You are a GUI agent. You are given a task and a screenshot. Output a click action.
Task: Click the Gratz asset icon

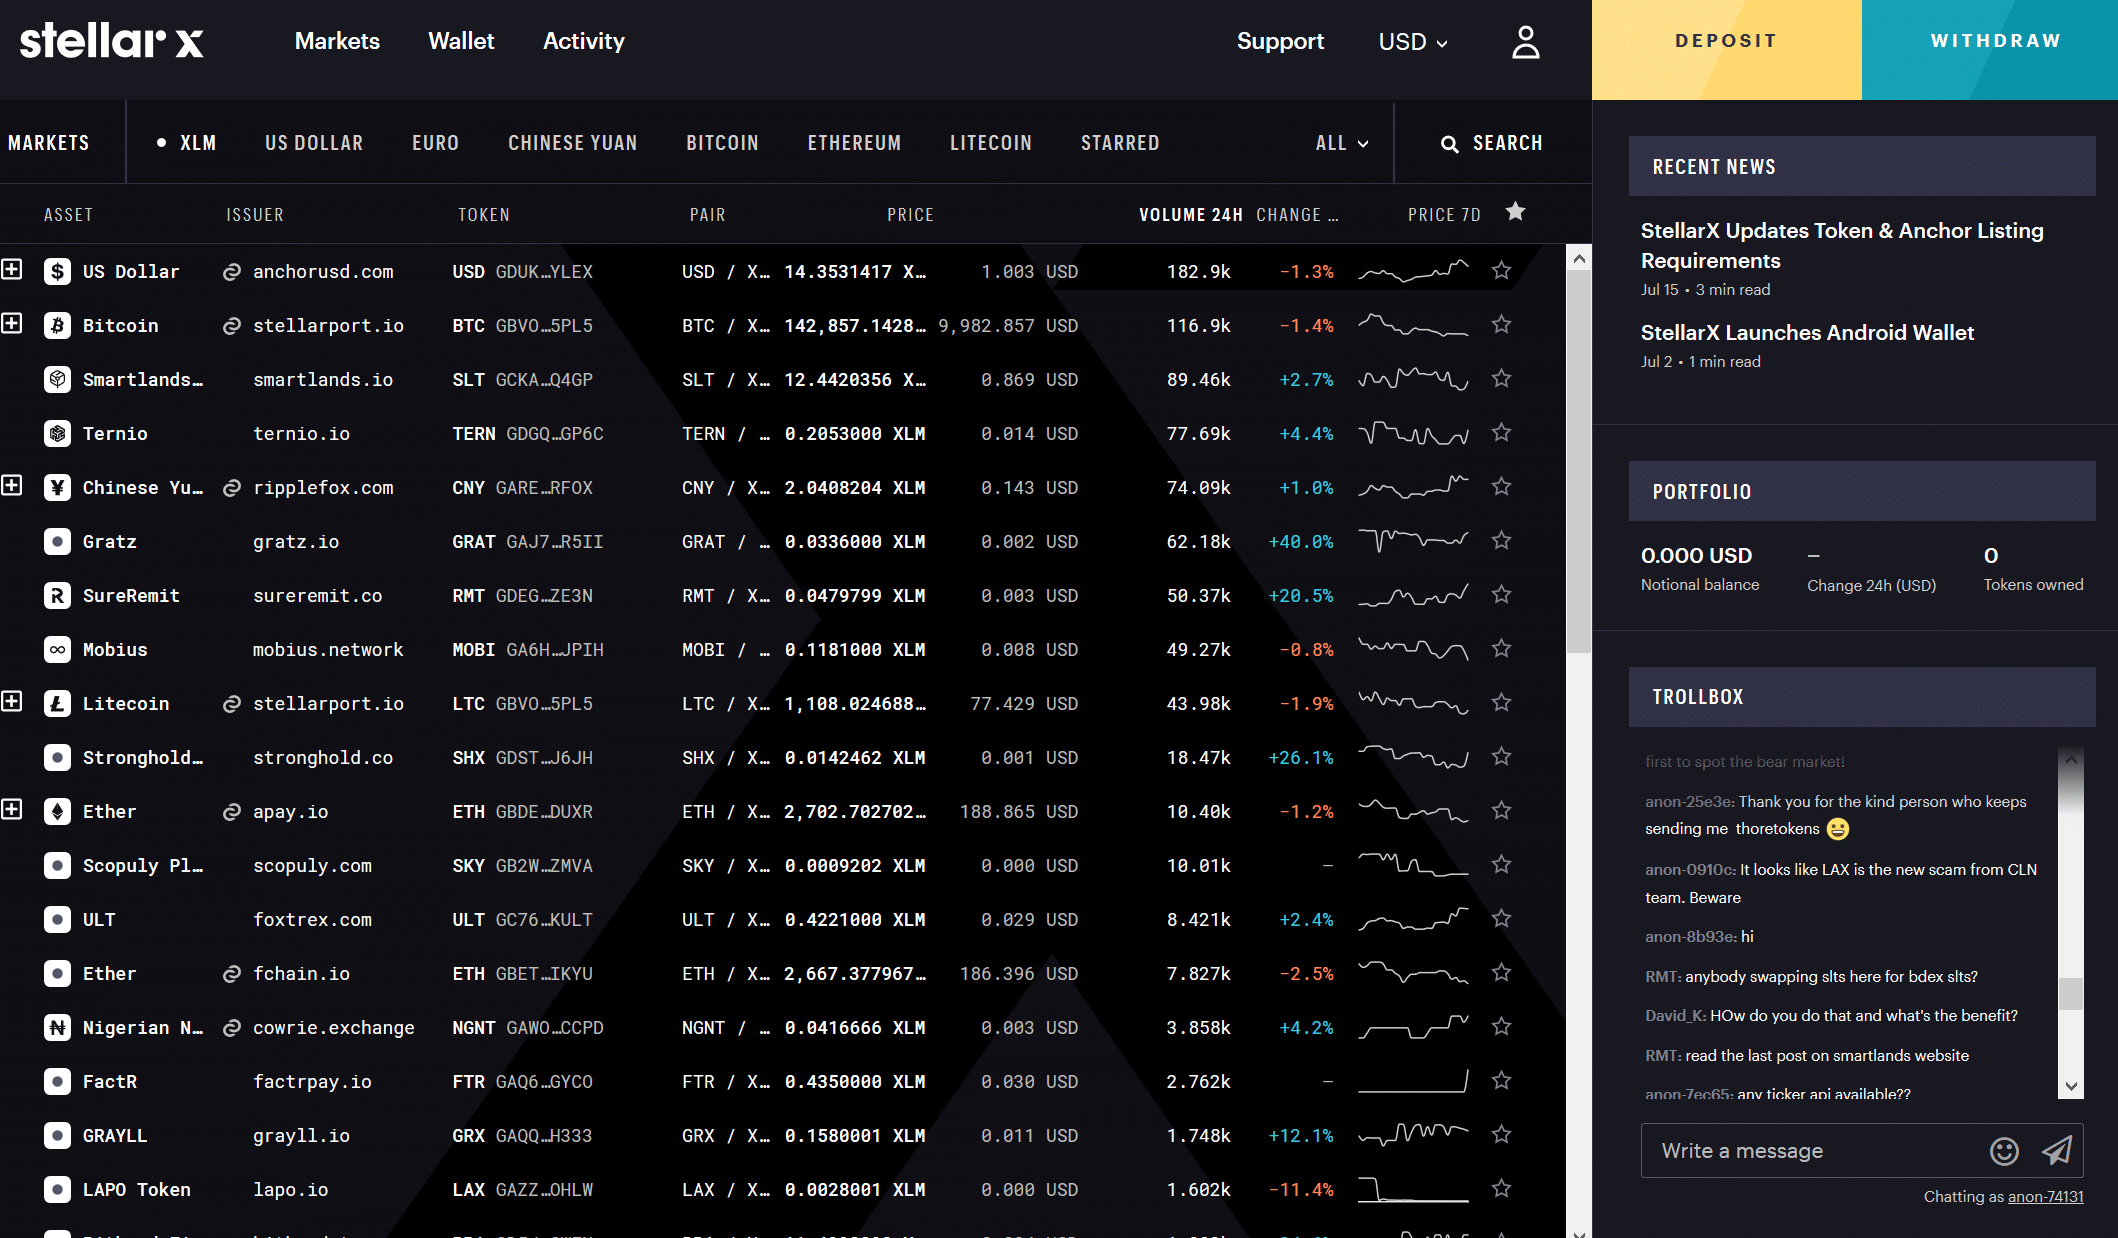click(x=58, y=541)
